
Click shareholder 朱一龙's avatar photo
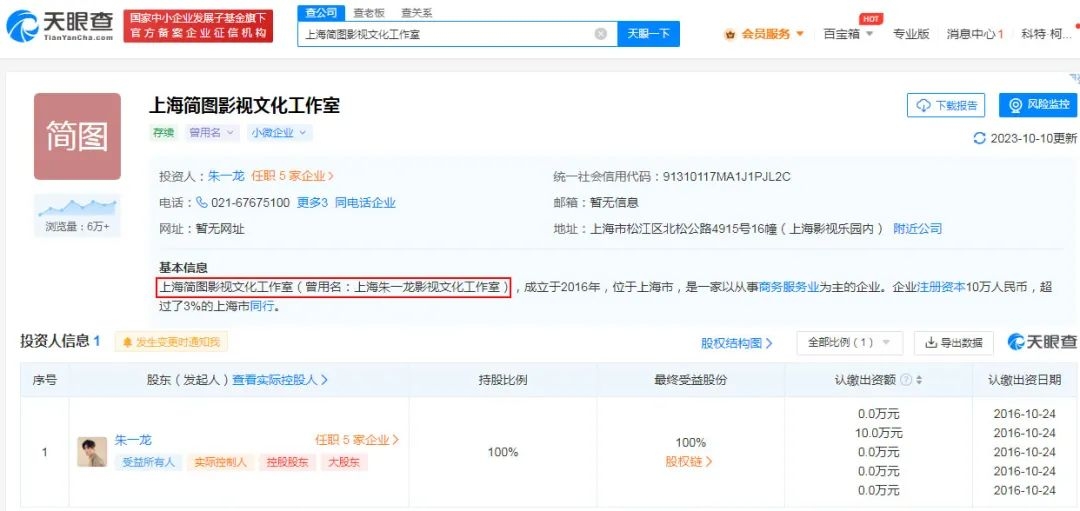pos(92,452)
